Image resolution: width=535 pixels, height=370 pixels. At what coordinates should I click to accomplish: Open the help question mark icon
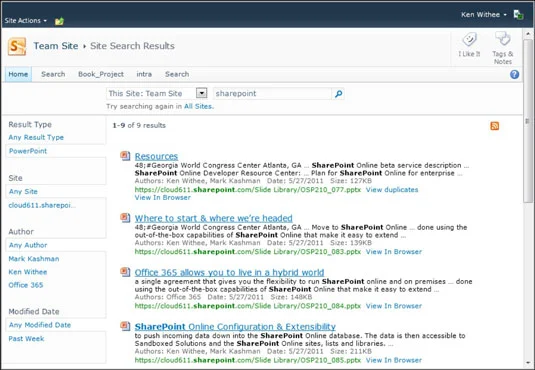pyautogui.click(x=515, y=74)
